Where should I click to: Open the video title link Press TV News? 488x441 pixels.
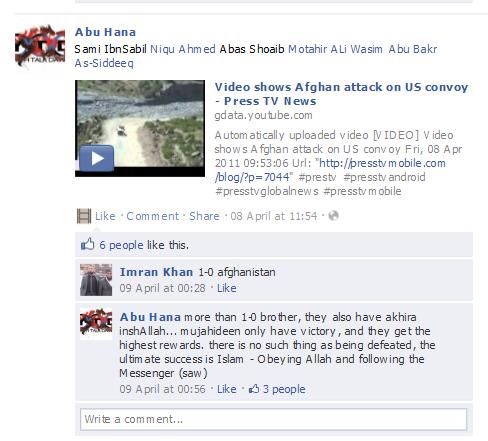coord(341,94)
